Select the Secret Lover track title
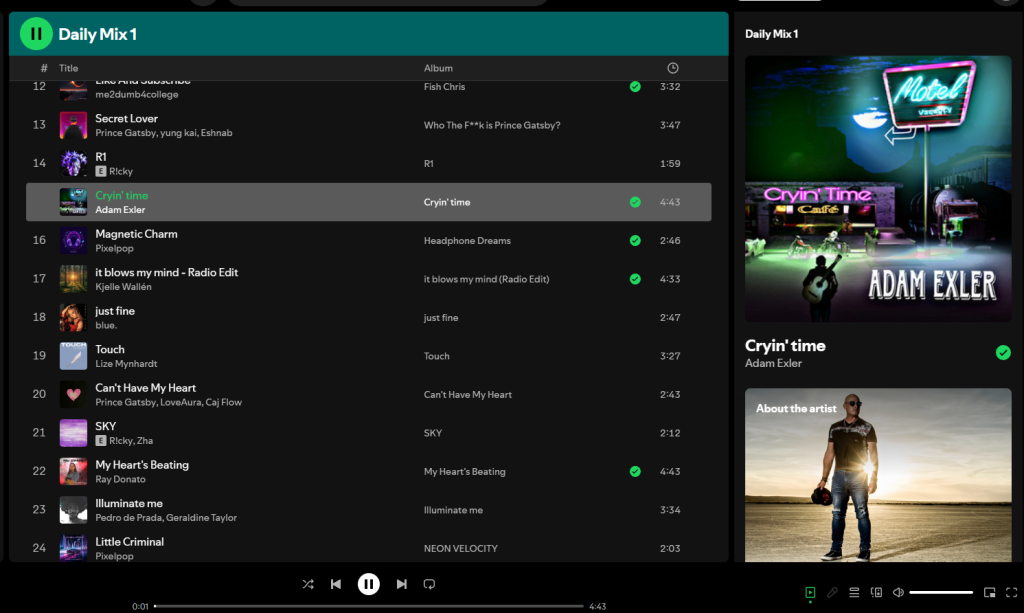The image size is (1024, 613). pyautogui.click(x=127, y=118)
